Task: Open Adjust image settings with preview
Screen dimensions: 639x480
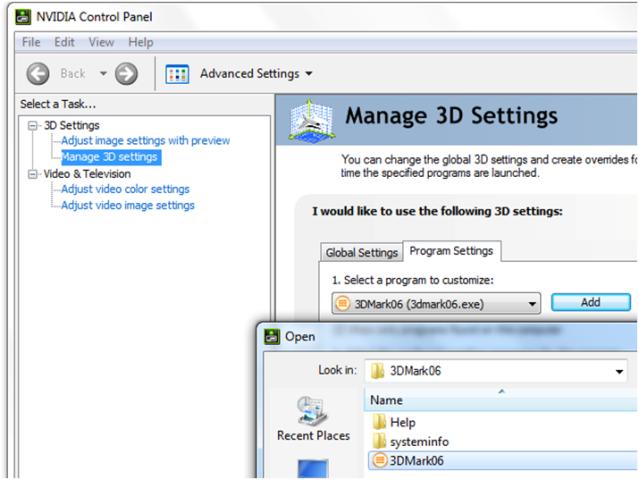Action: (x=145, y=141)
